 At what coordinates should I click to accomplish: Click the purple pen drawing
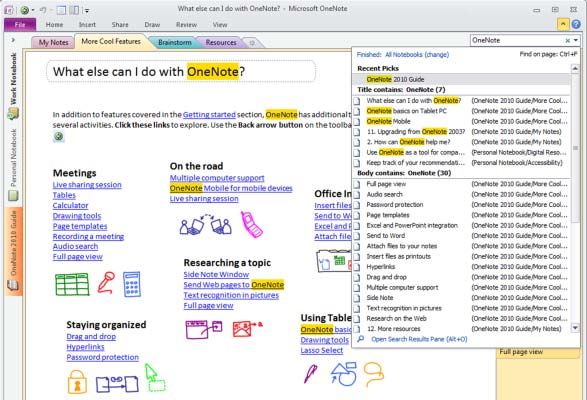(310, 373)
